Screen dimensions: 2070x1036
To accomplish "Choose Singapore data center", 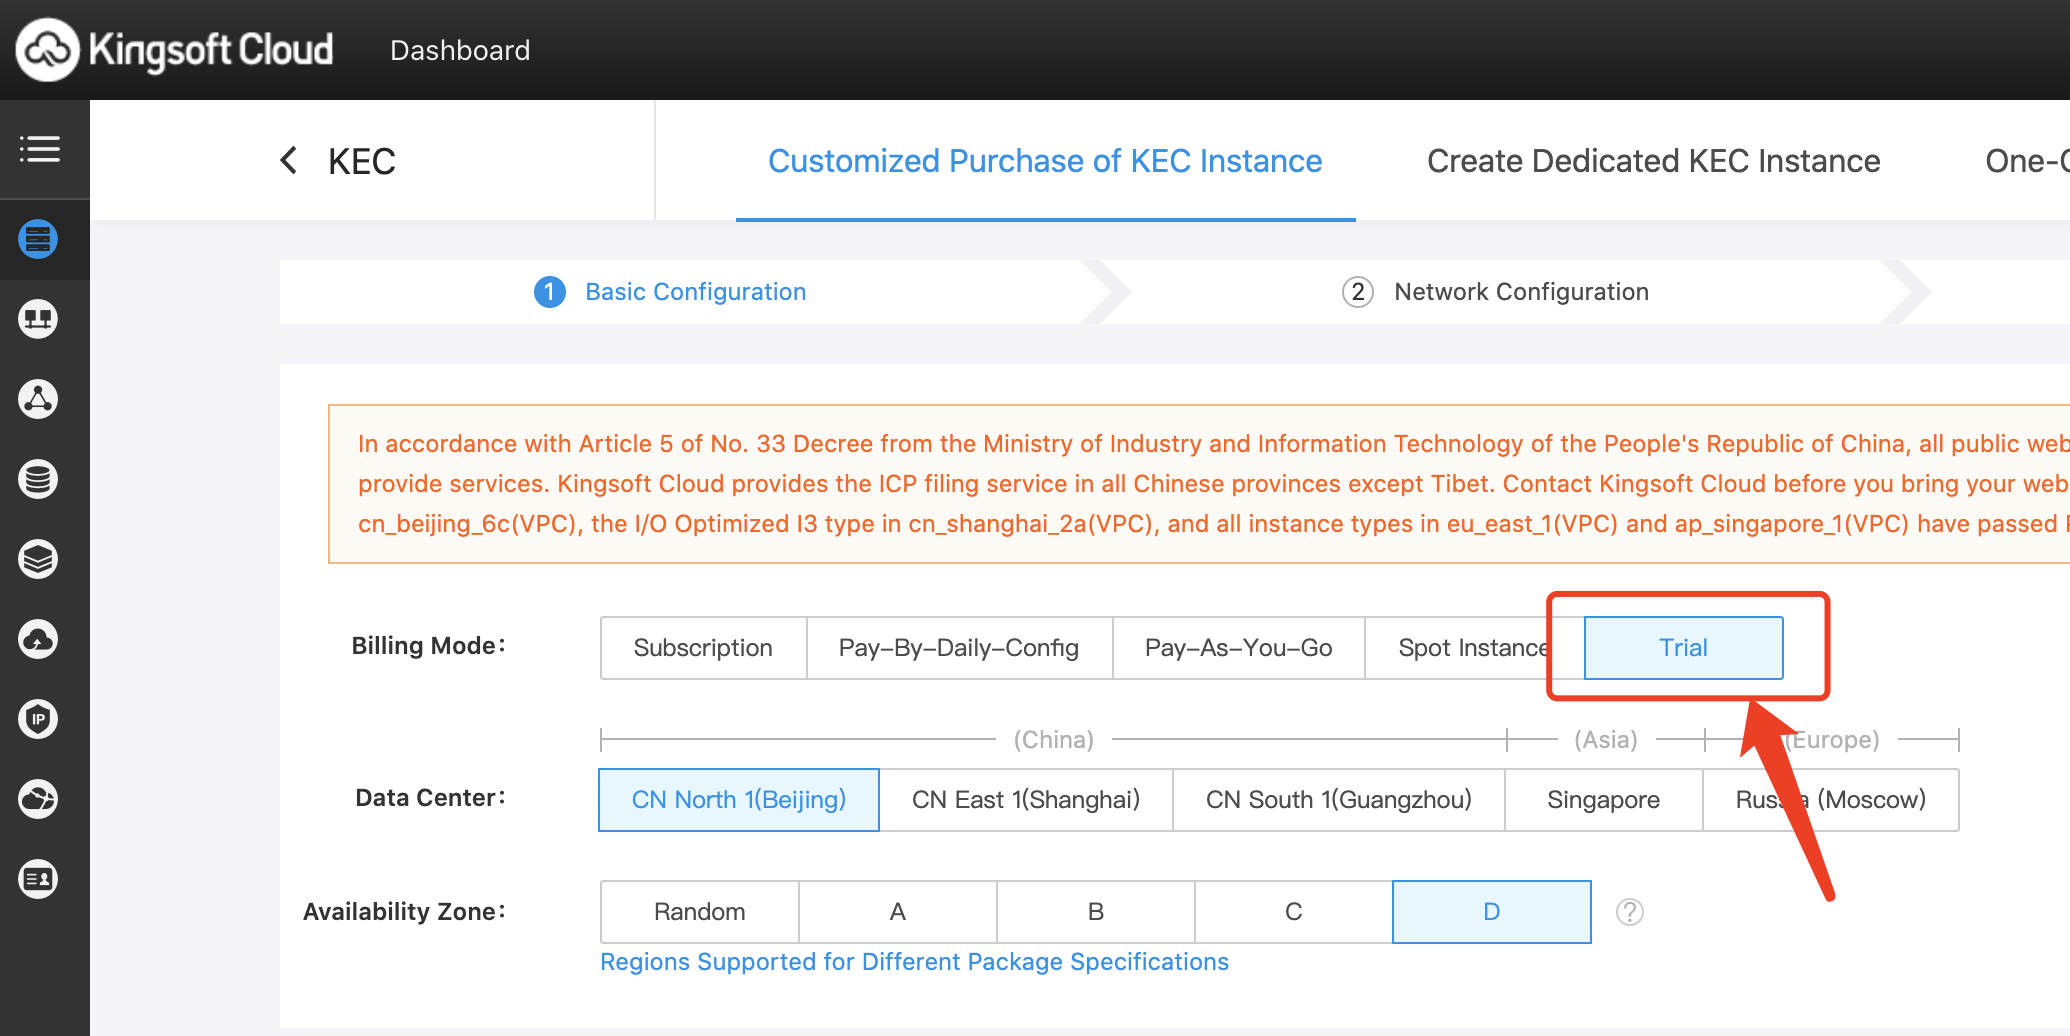I will pos(1603,800).
